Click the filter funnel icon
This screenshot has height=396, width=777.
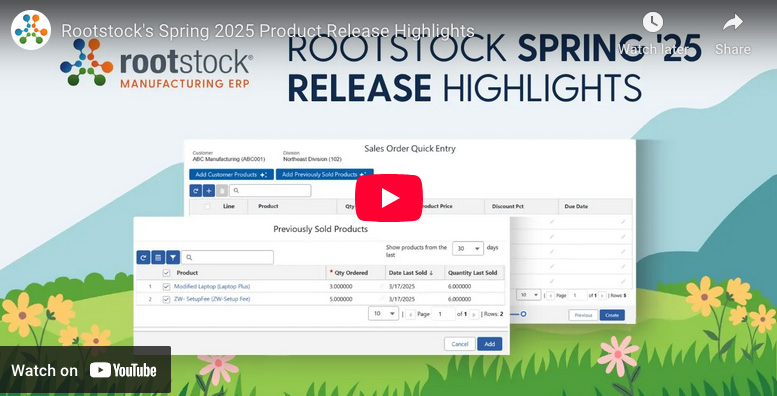tap(172, 257)
